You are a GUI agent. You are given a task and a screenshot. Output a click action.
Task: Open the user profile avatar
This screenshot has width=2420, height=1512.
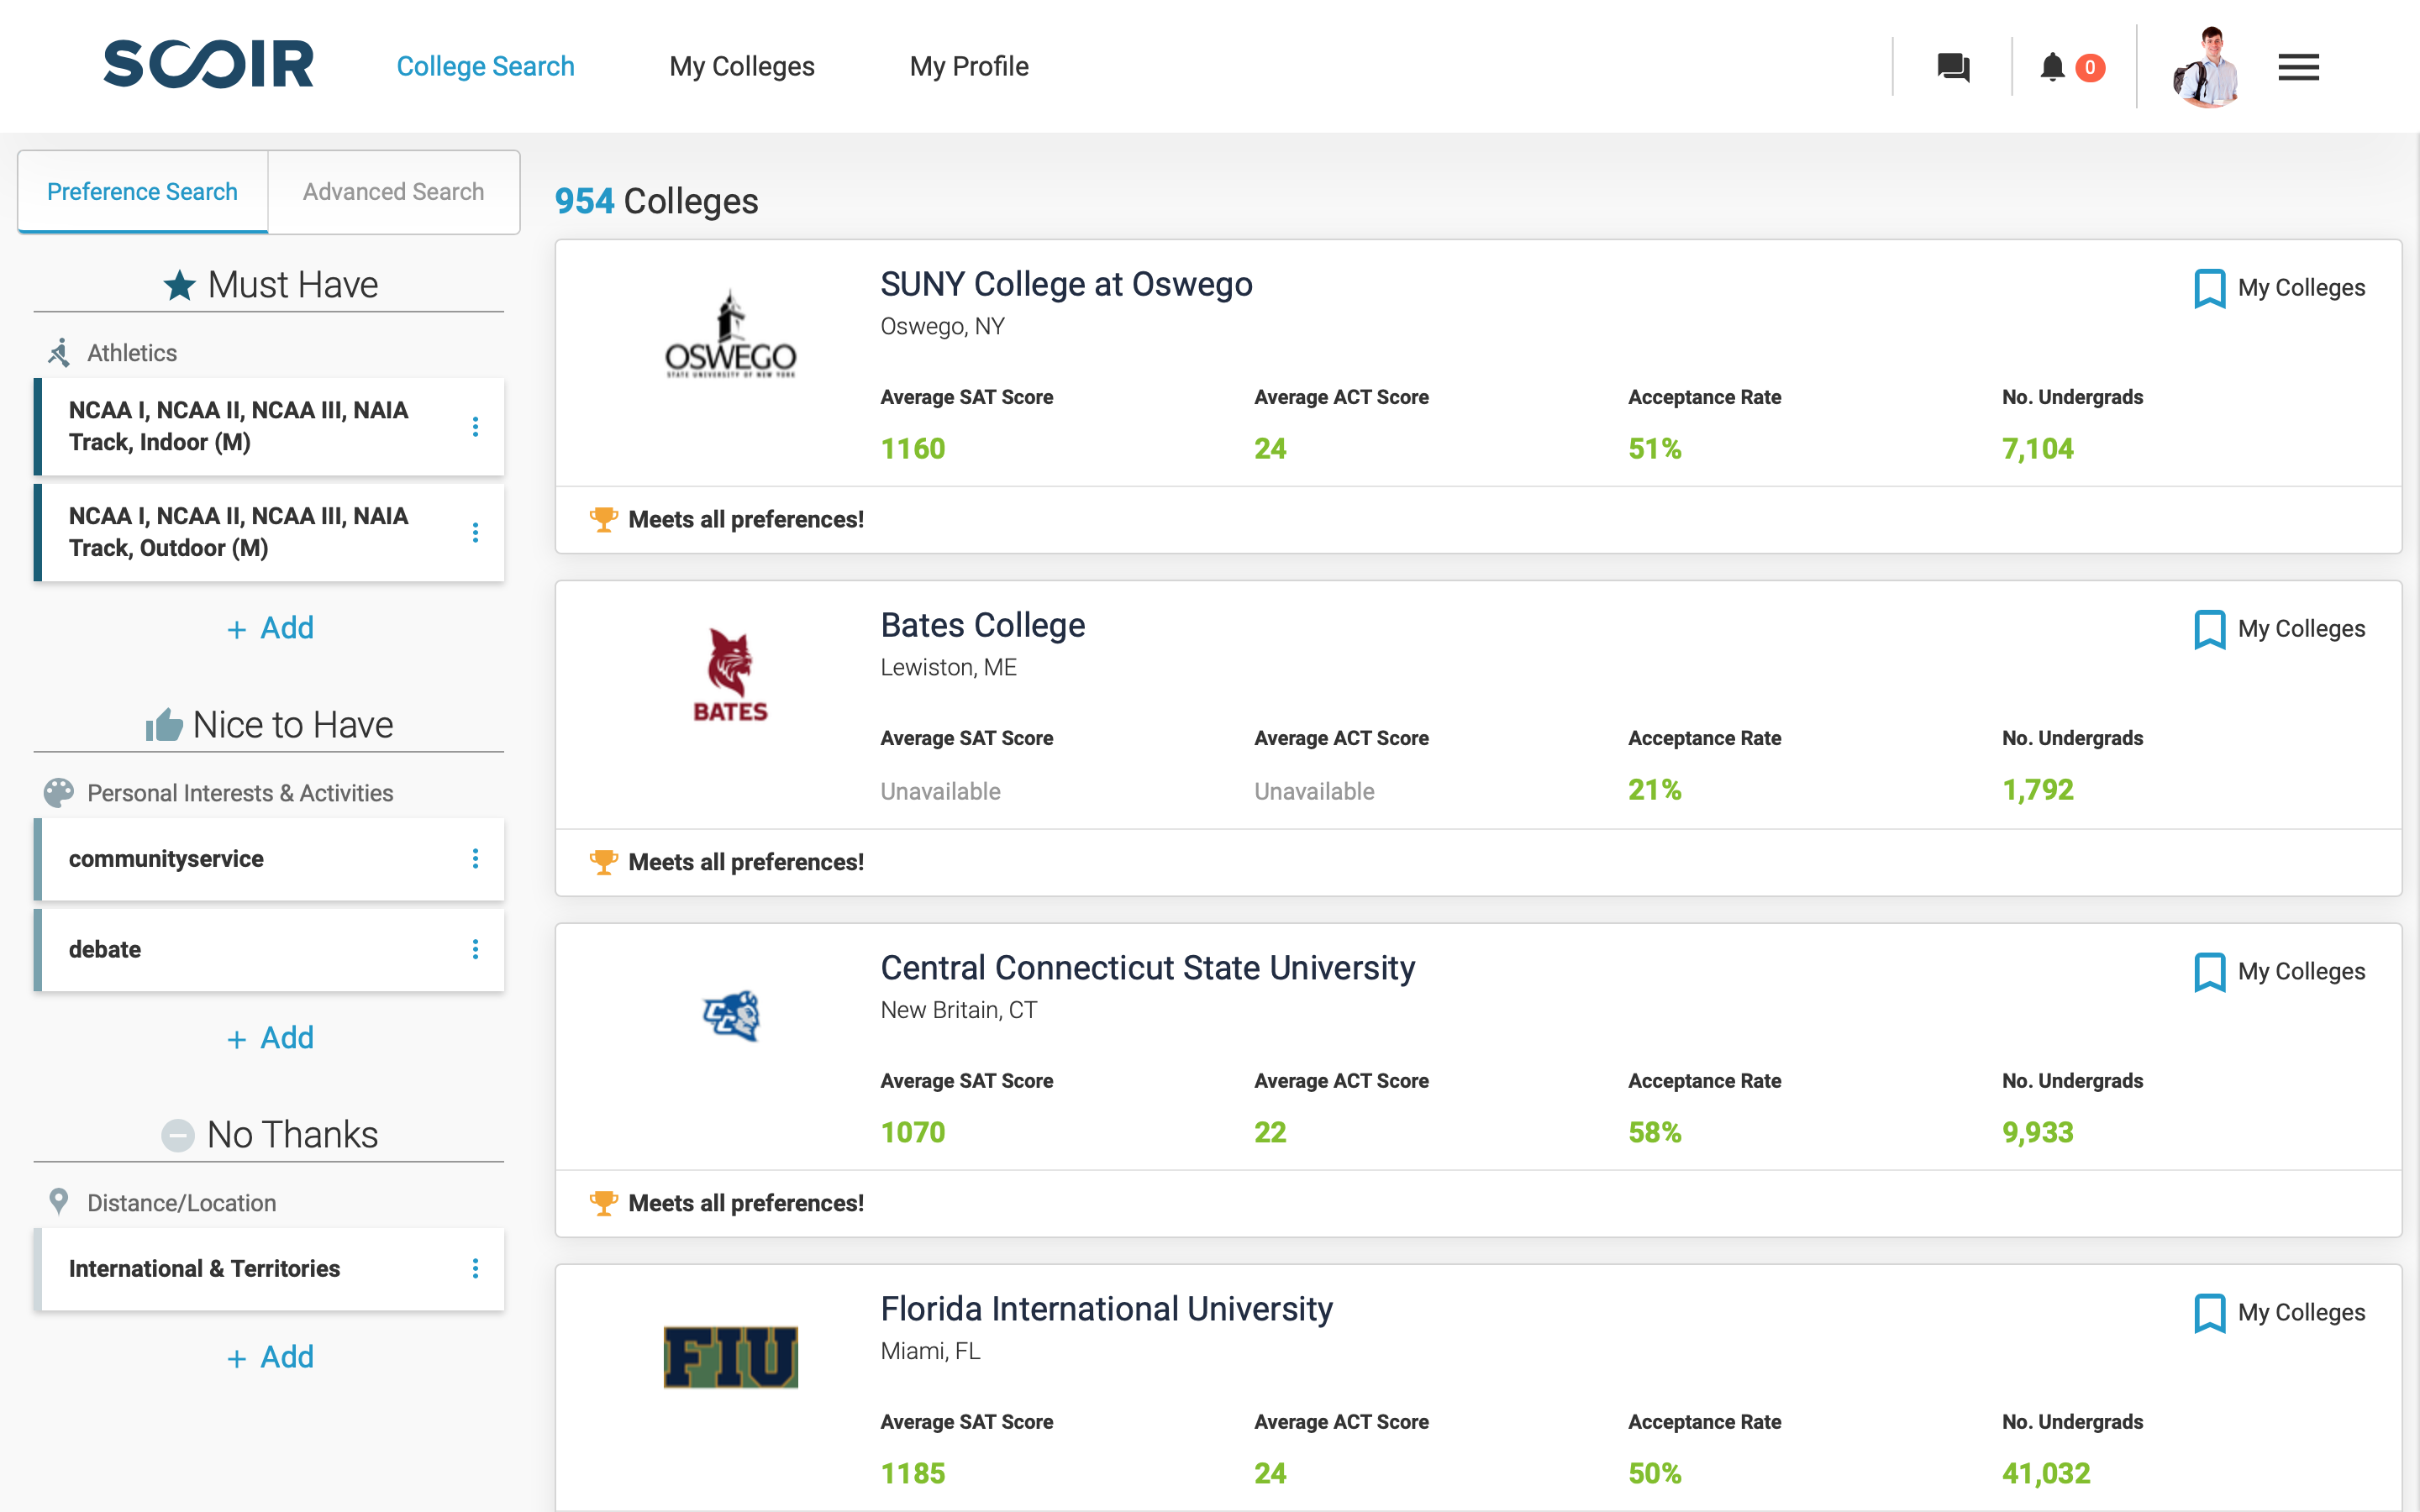pyautogui.click(x=2208, y=67)
